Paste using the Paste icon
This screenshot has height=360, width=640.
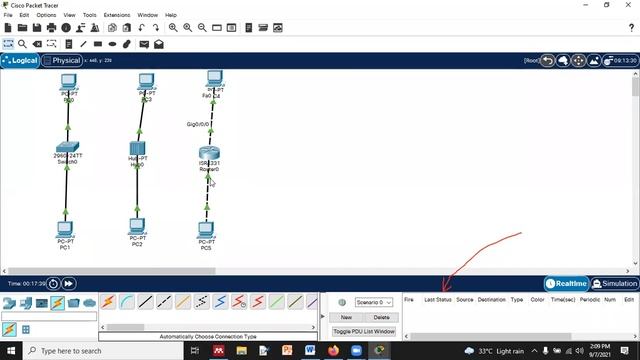coord(127,28)
